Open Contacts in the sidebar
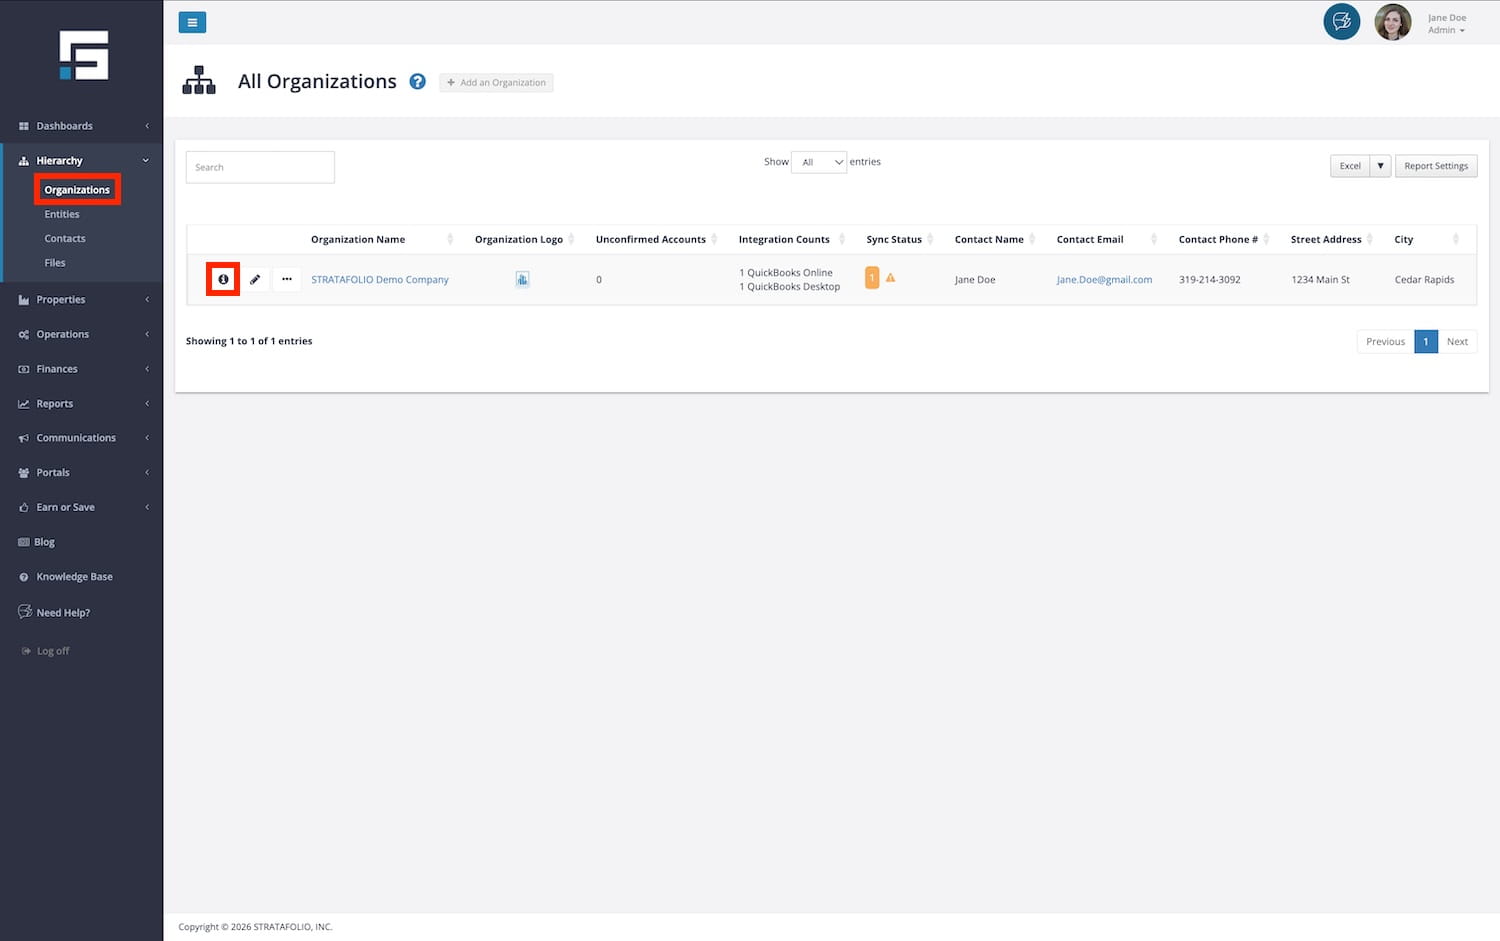Screen dimensions: 1500x941 pos(65,238)
